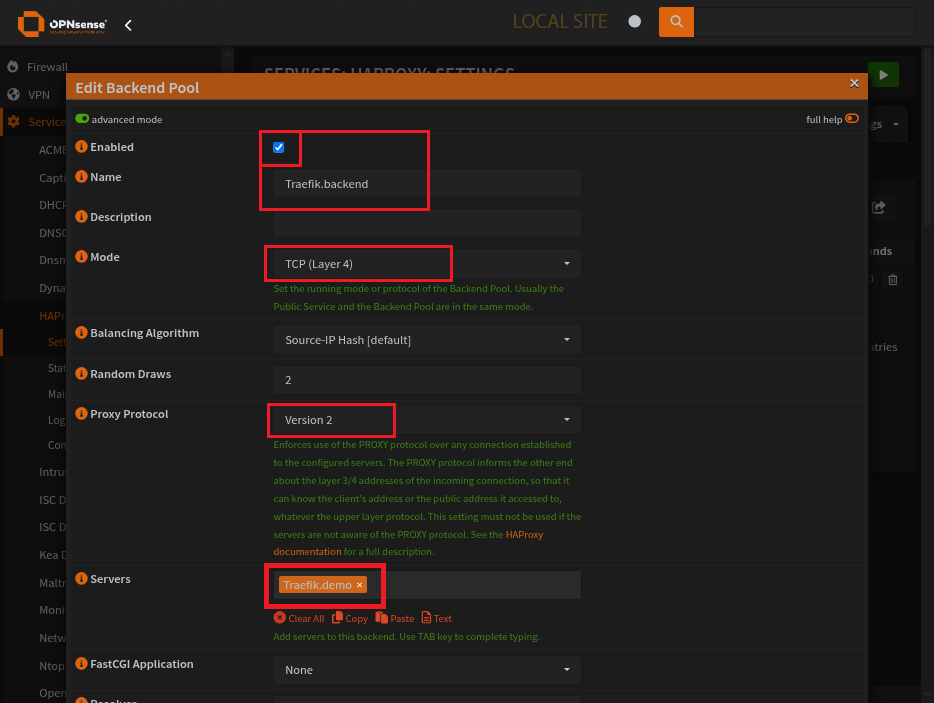Click the LOCAL SITE header text
Viewport: 934px width, 703px height.
(x=560, y=21)
